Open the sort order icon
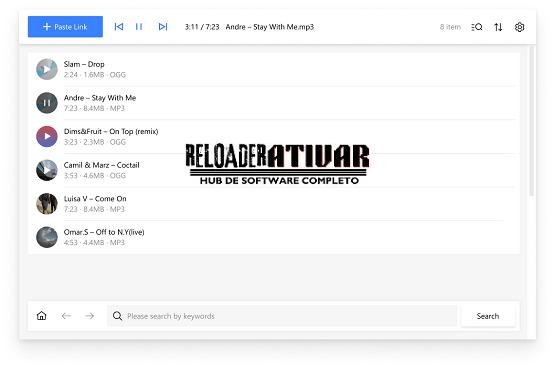 pyautogui.click(x=498, y=27)
